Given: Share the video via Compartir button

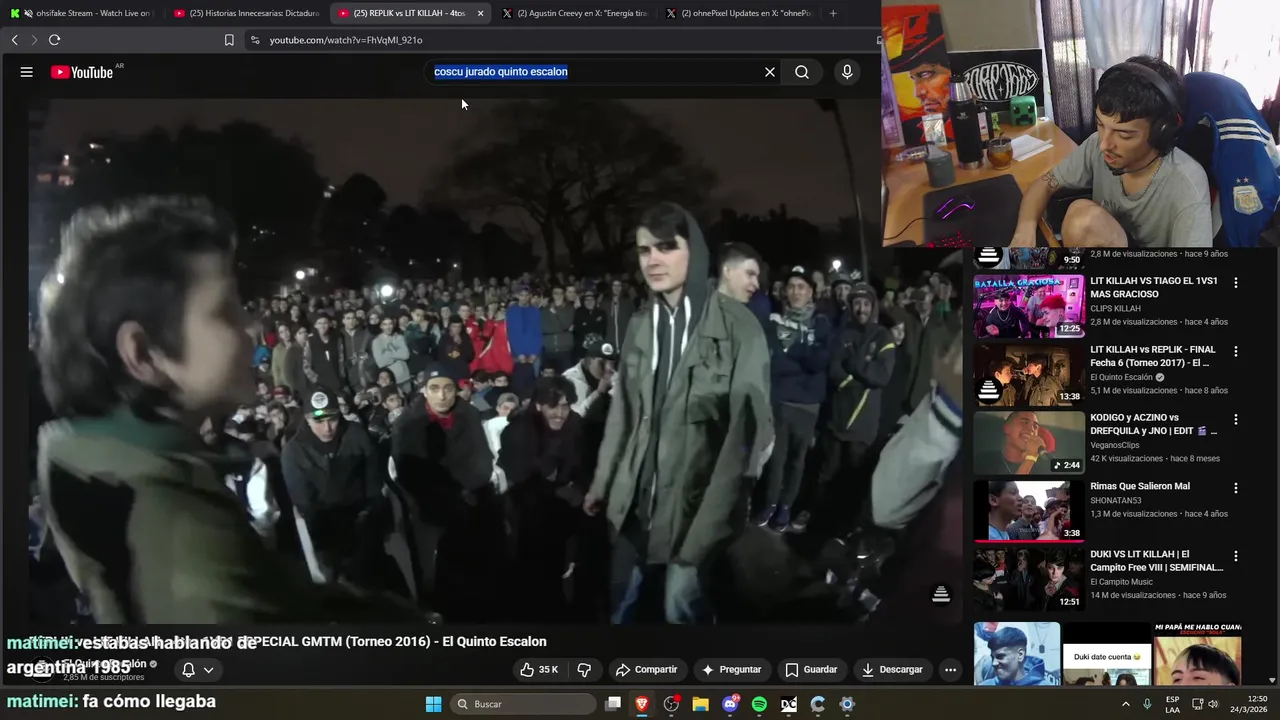Looking at the screenshot, I should (x=647, y=670).
